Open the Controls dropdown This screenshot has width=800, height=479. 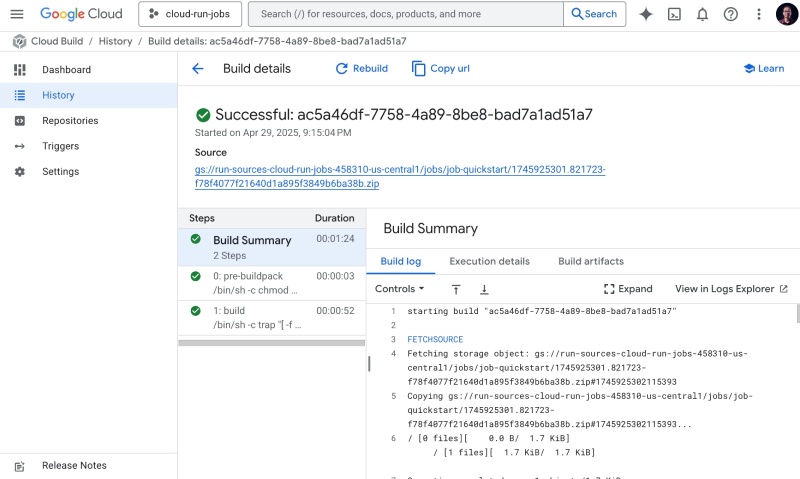[x=399, y=289]
